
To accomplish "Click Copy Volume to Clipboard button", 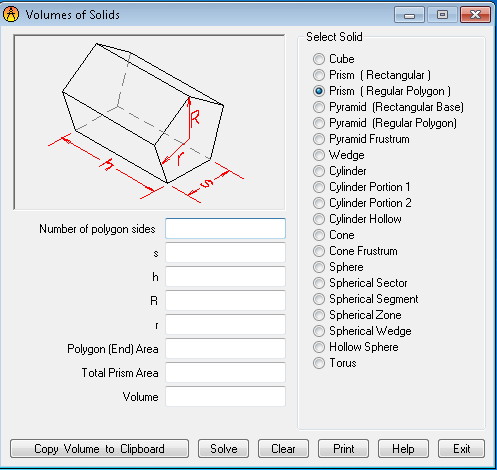I will [x=99, y=449].
